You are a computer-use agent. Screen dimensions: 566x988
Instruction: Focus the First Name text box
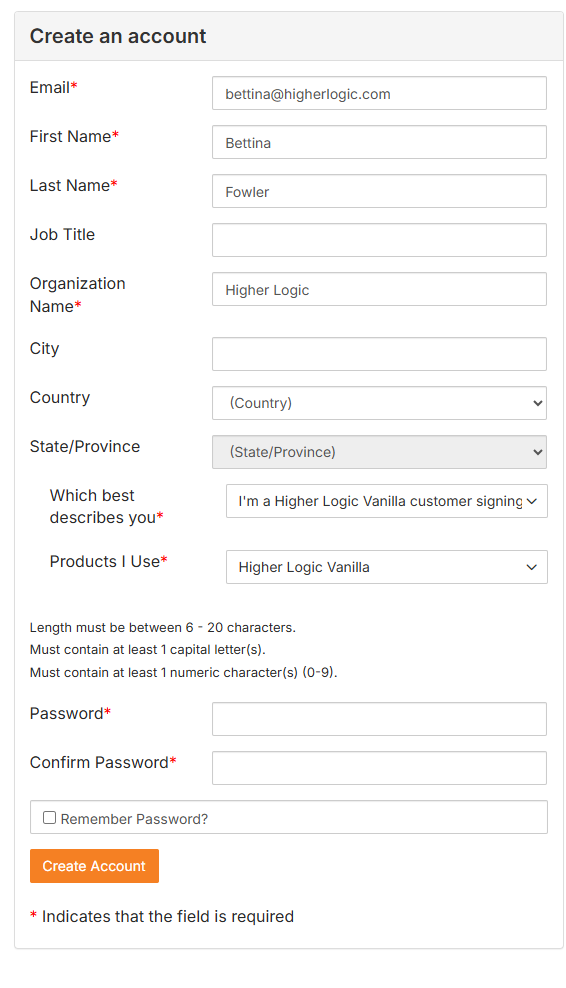[x=379, y=142]
